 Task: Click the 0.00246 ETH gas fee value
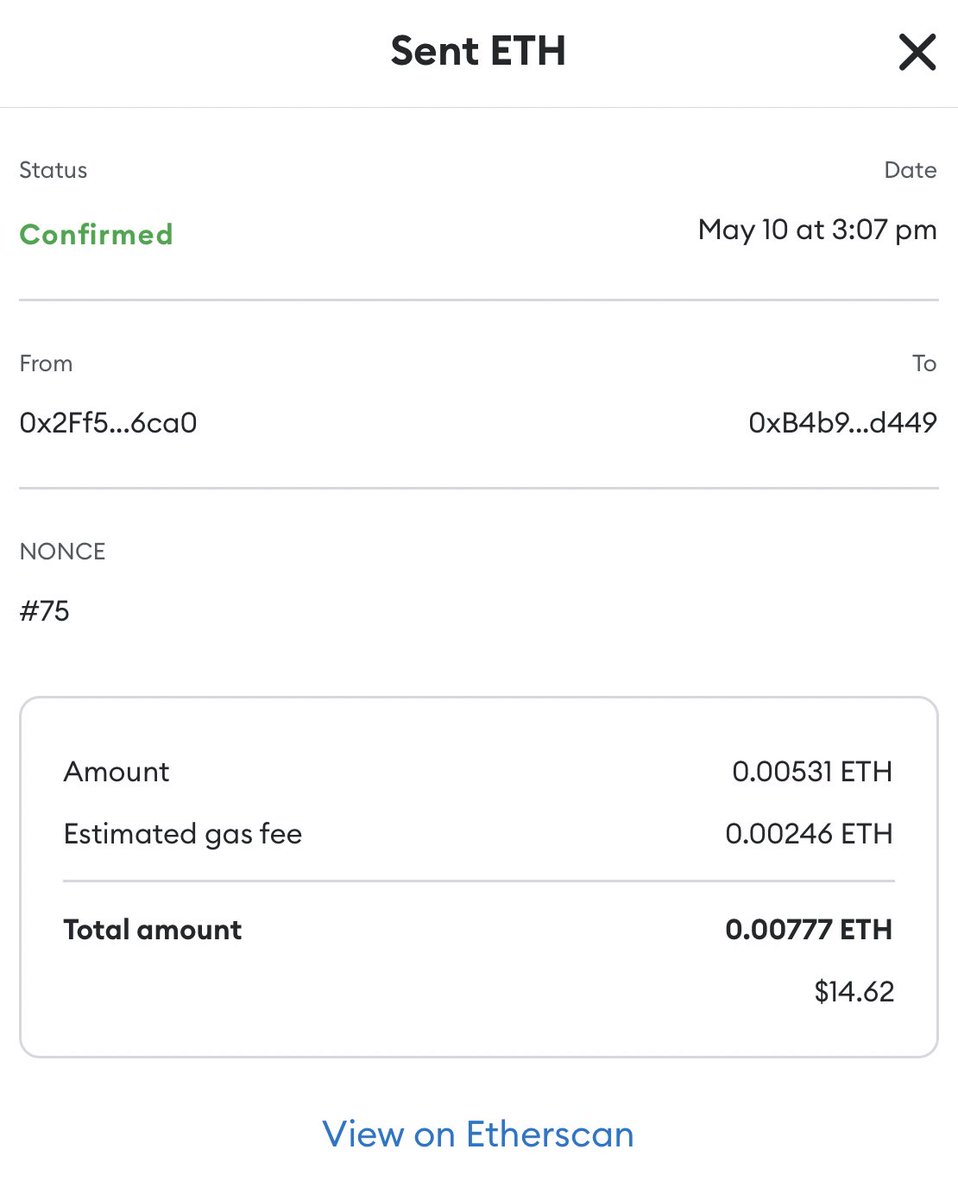[809, 834]
